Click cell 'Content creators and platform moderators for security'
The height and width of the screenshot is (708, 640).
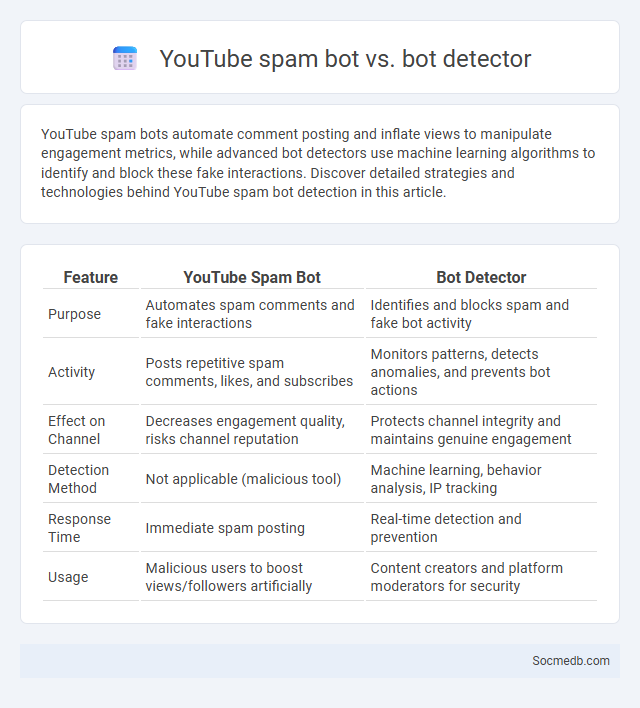pyautogui.click(x=467, y=577)
